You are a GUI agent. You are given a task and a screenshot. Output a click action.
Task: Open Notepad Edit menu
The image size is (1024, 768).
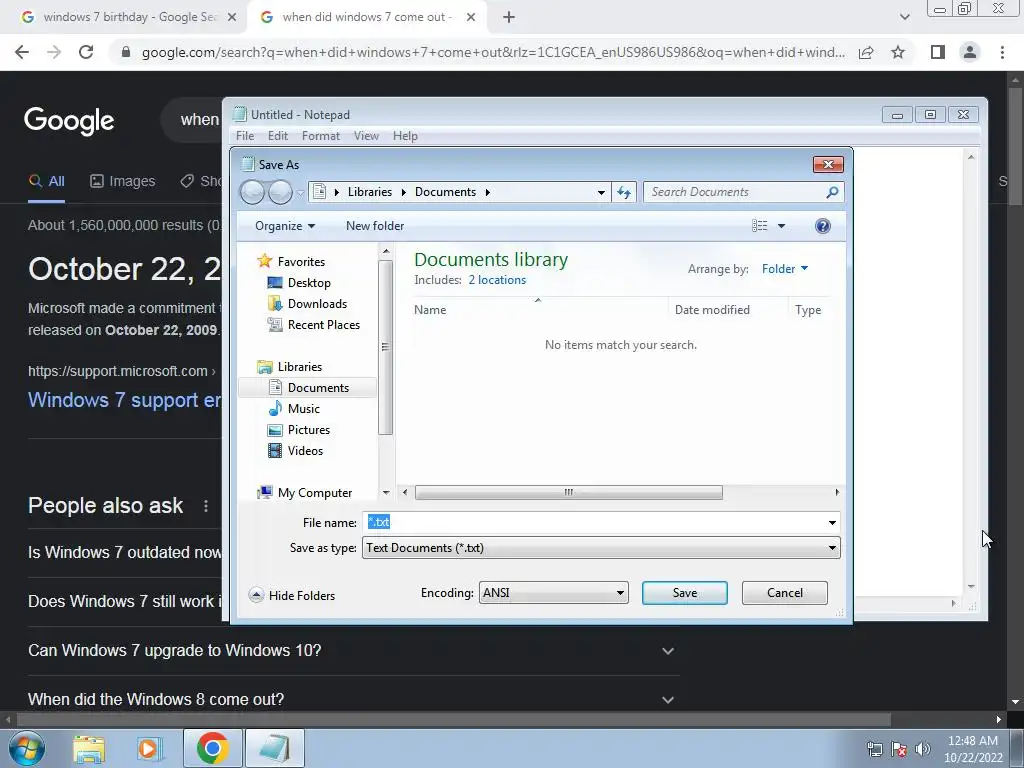tap(278, 136)
